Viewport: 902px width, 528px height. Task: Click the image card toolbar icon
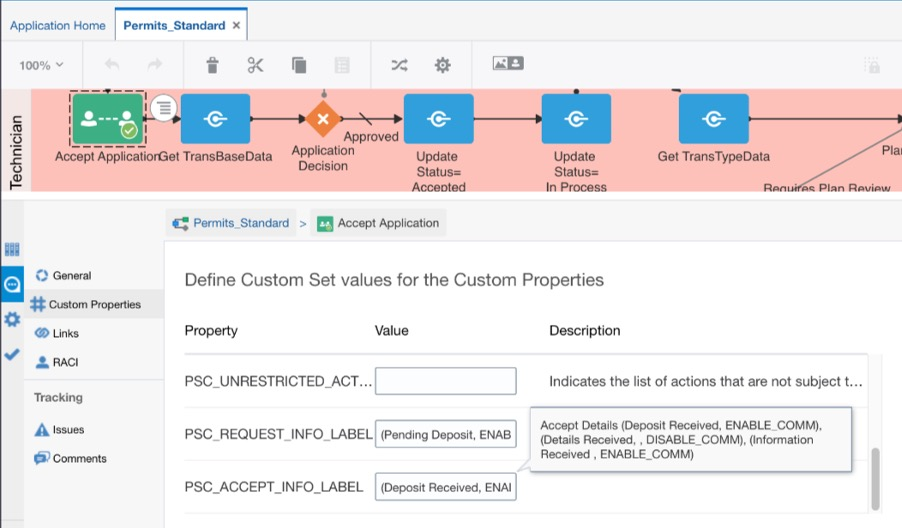[508, 63]
